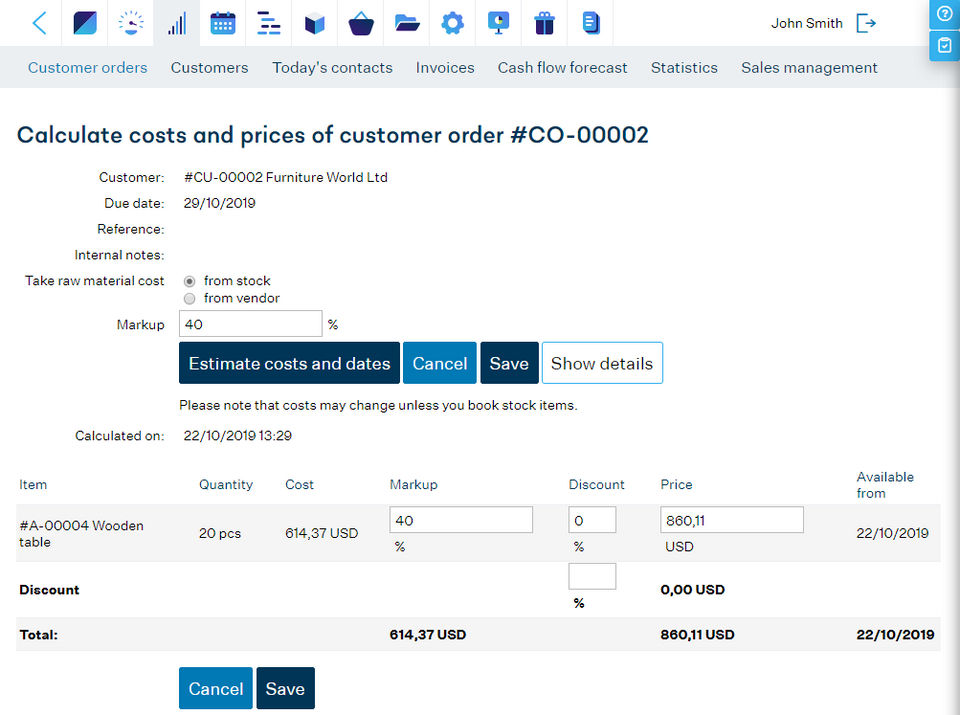Focus the total Discount percent field
The width and height of the screenshot is (960, 715).
(592, 576)
